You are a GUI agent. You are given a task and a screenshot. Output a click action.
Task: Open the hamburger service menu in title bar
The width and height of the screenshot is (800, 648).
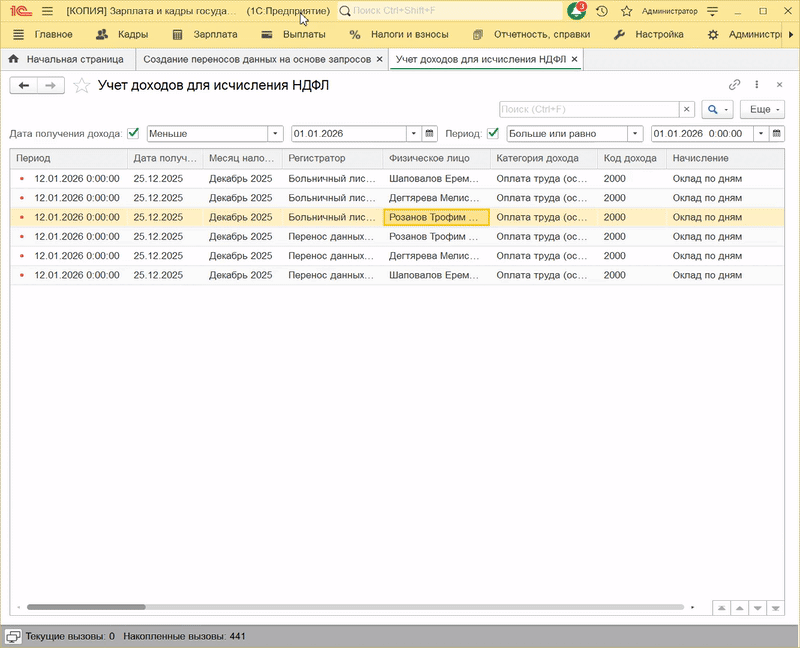point(47,11)
